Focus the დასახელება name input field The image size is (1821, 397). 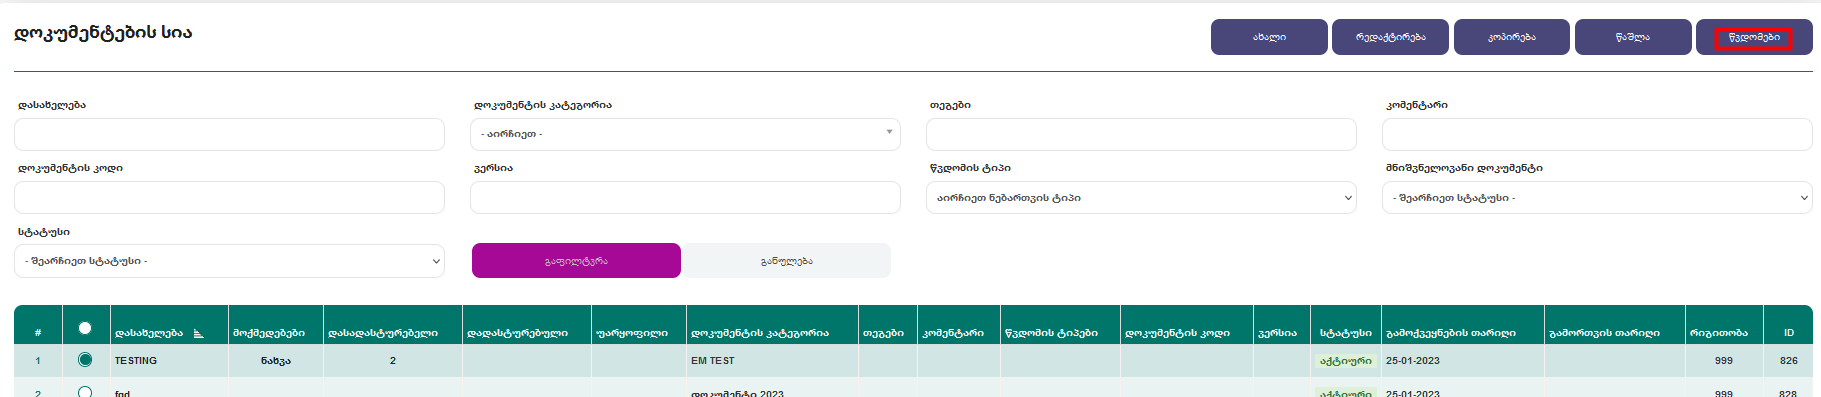pos(229,134)
